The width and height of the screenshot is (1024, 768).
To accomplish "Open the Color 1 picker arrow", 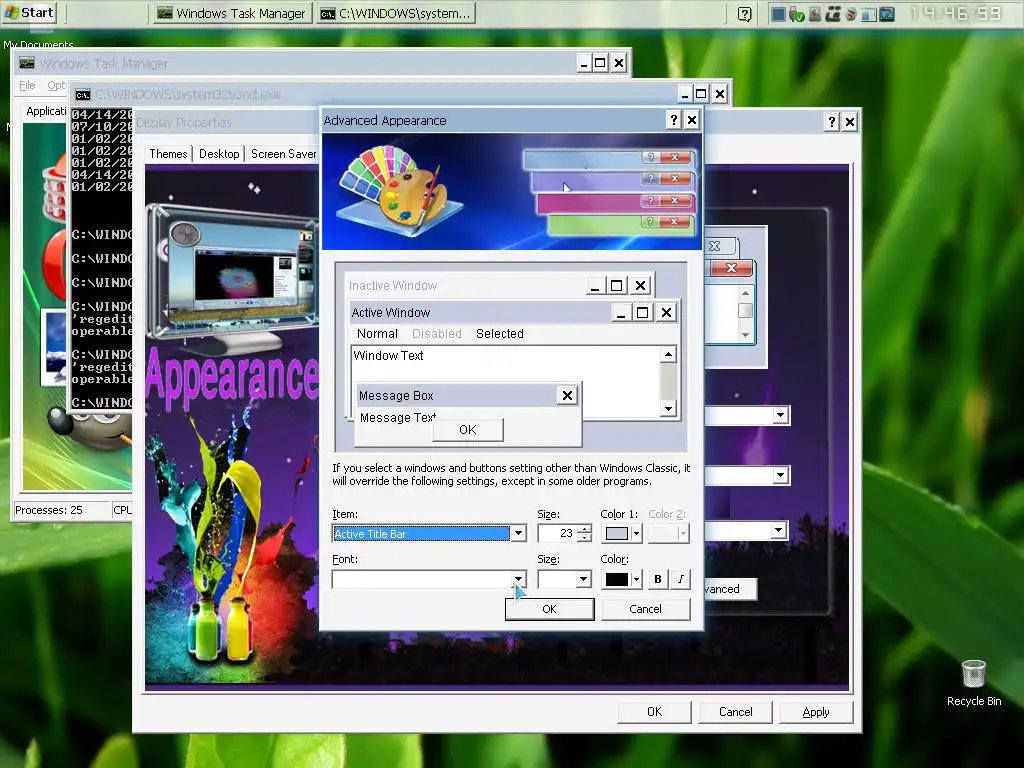I will pos(636,534).
